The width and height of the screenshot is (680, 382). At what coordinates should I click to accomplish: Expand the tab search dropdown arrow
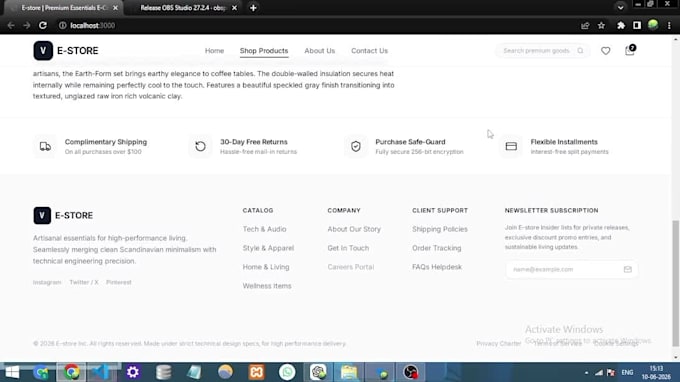tap(621, 8)
